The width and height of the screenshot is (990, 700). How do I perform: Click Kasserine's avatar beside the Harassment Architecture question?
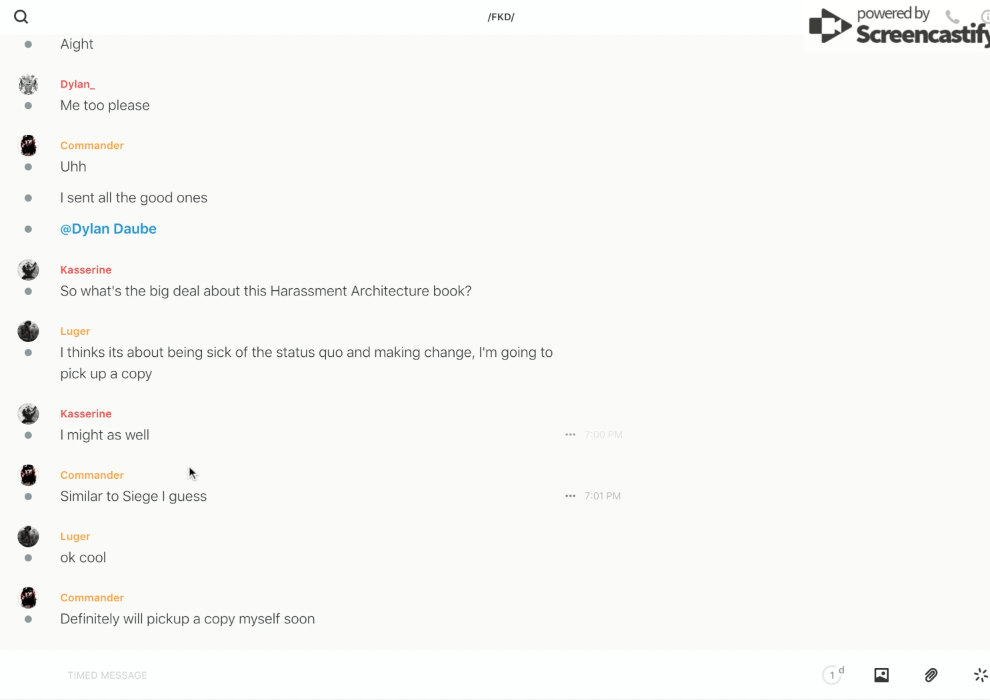[28, 270]
